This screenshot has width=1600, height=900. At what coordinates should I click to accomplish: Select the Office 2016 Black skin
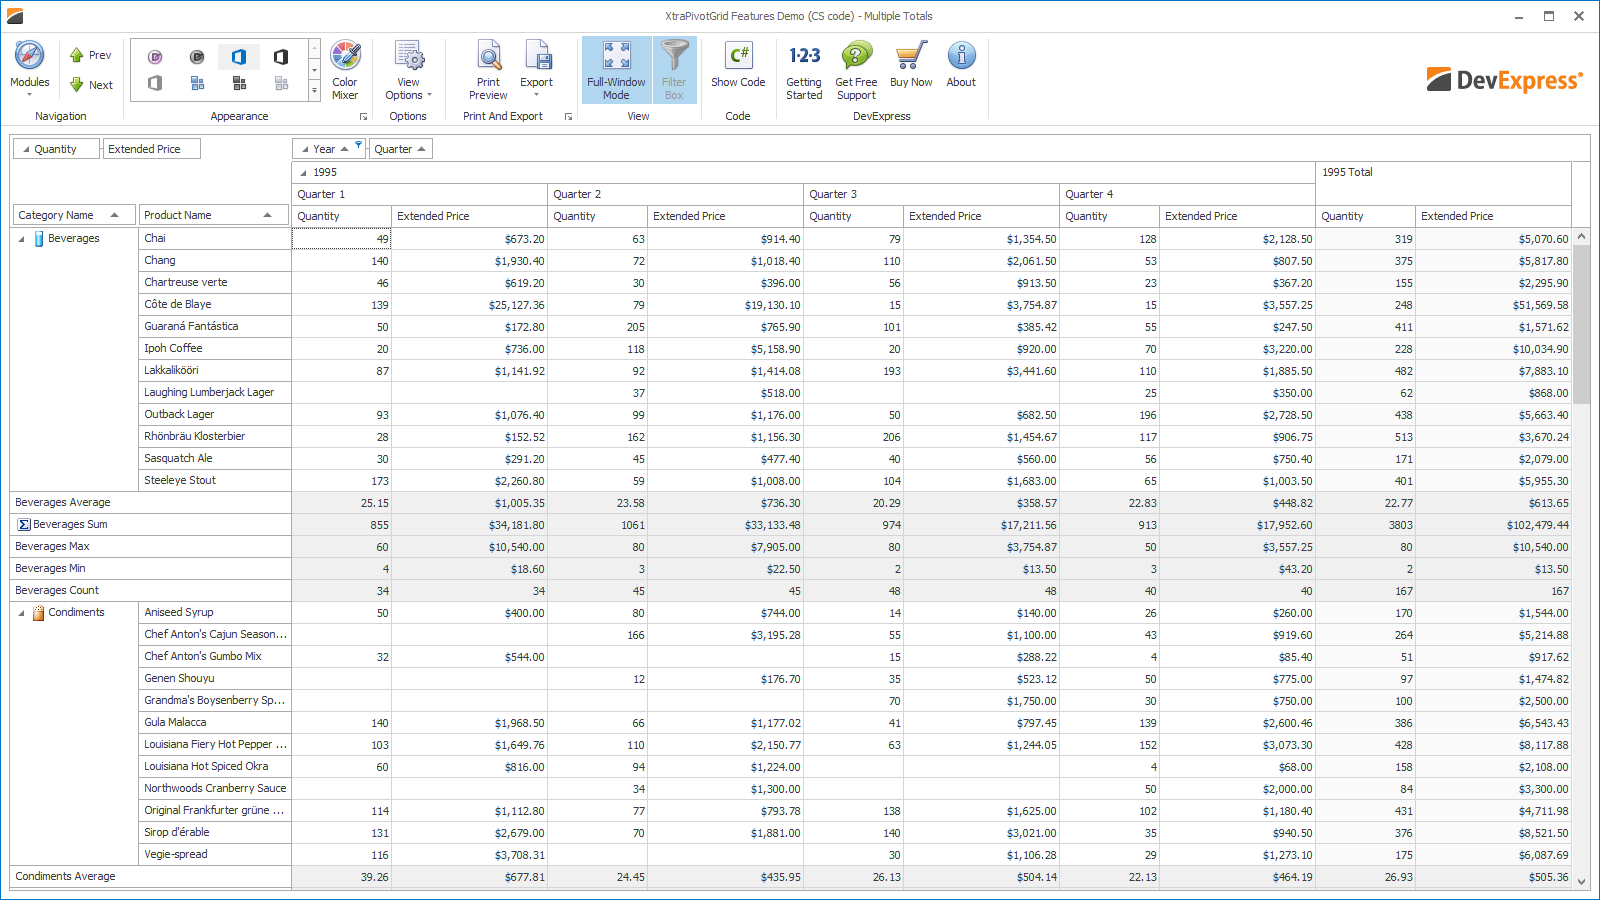(x=281, y=56)
